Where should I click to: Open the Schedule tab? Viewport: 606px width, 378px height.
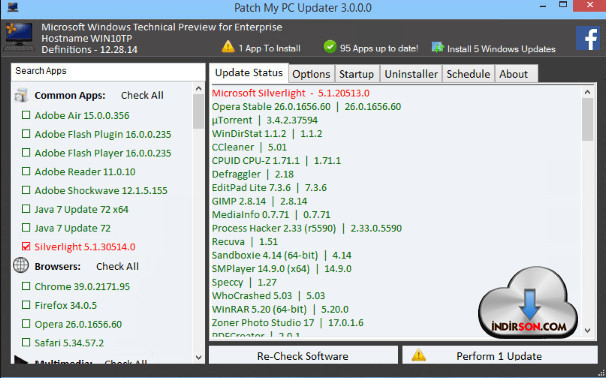tap(468, 74)
